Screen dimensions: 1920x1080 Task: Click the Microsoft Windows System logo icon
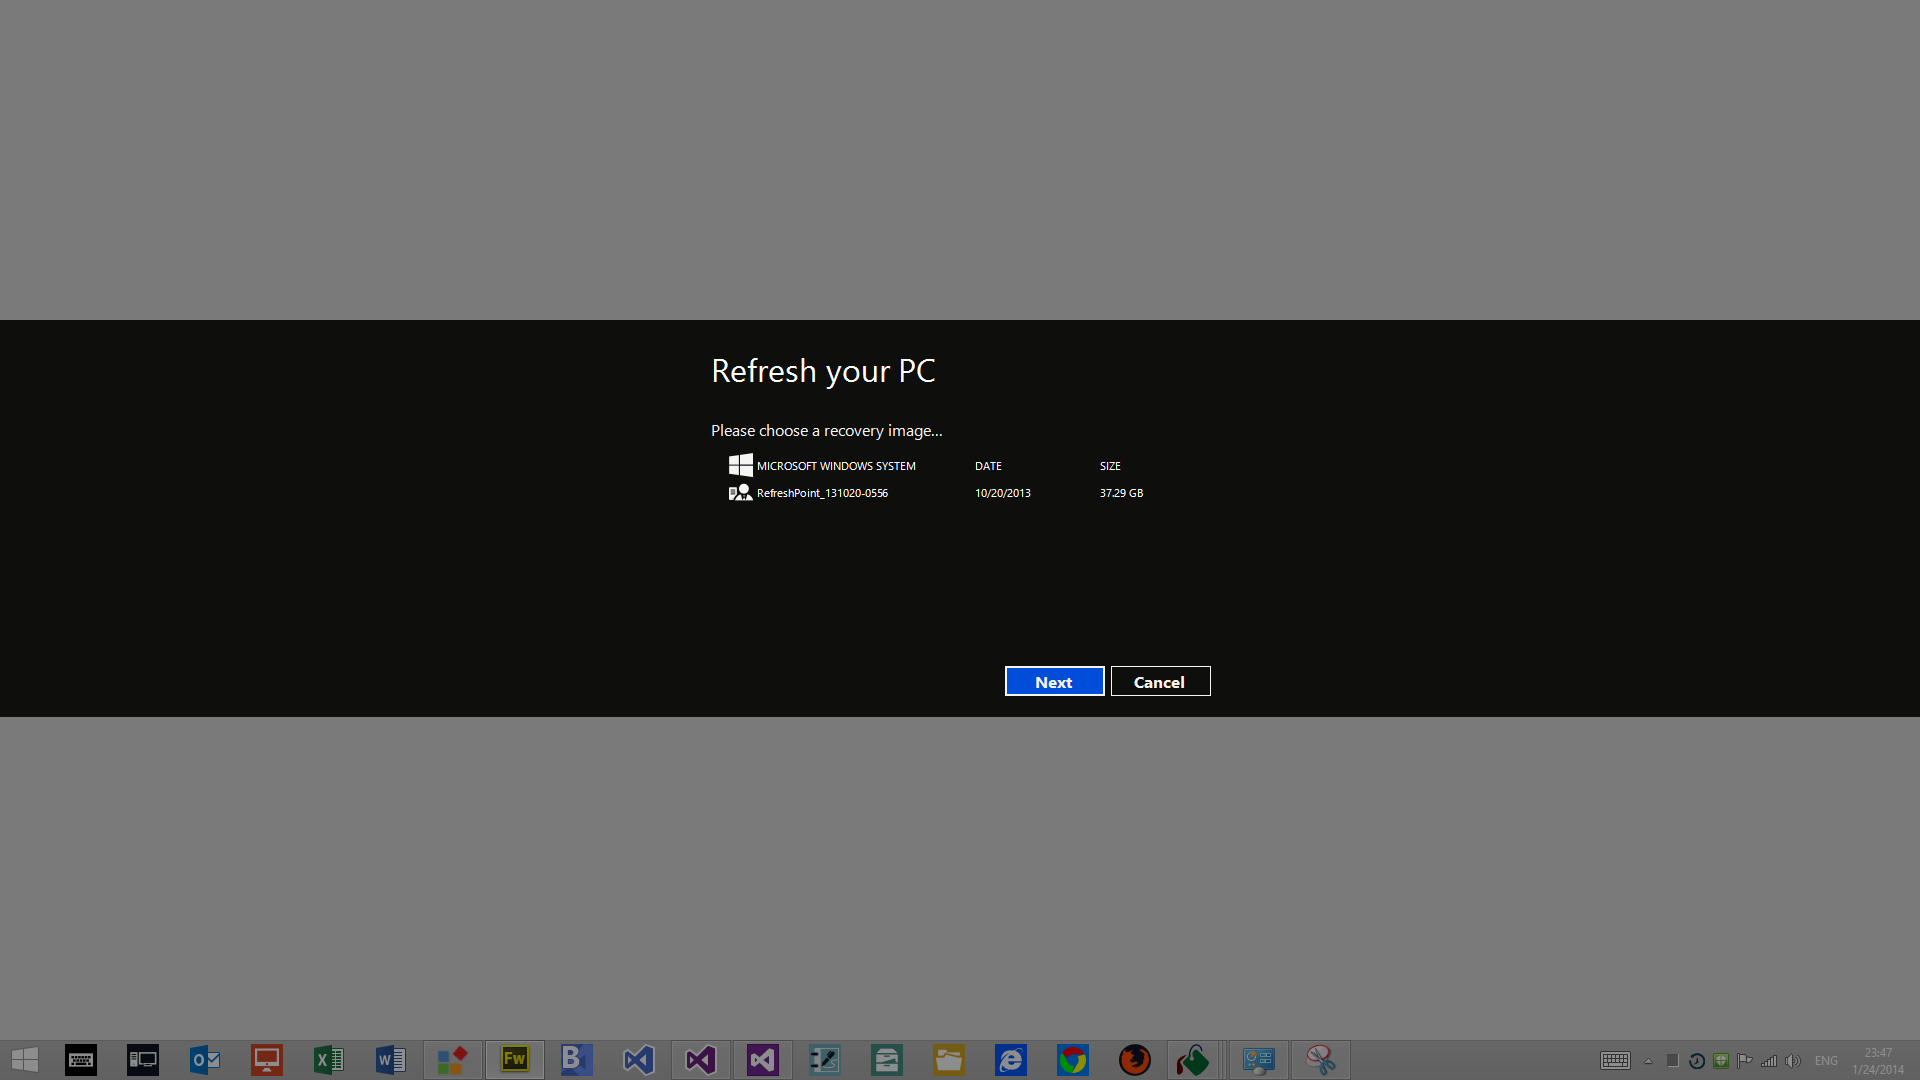(740, 465)
